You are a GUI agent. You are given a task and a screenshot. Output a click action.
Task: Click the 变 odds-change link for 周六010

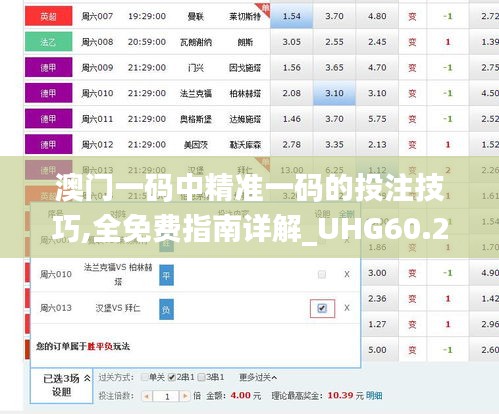point(412,93)
